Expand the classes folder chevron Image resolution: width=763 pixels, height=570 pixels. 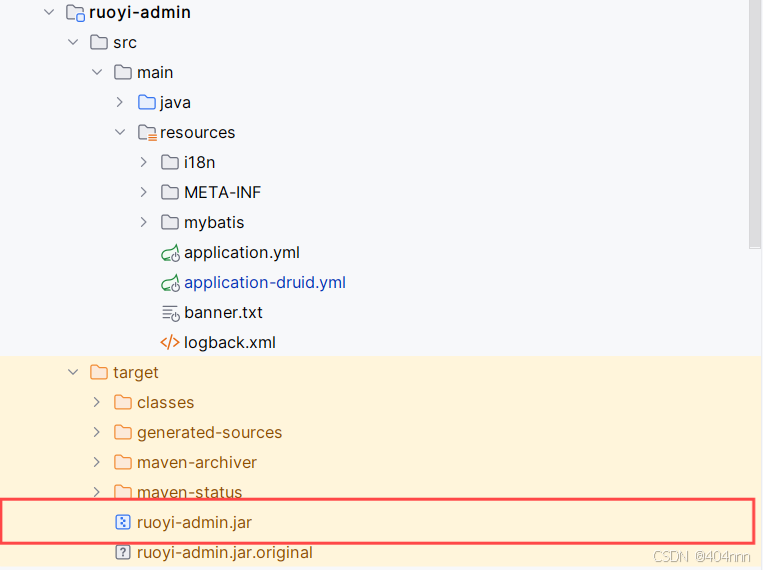coord(97,403)
